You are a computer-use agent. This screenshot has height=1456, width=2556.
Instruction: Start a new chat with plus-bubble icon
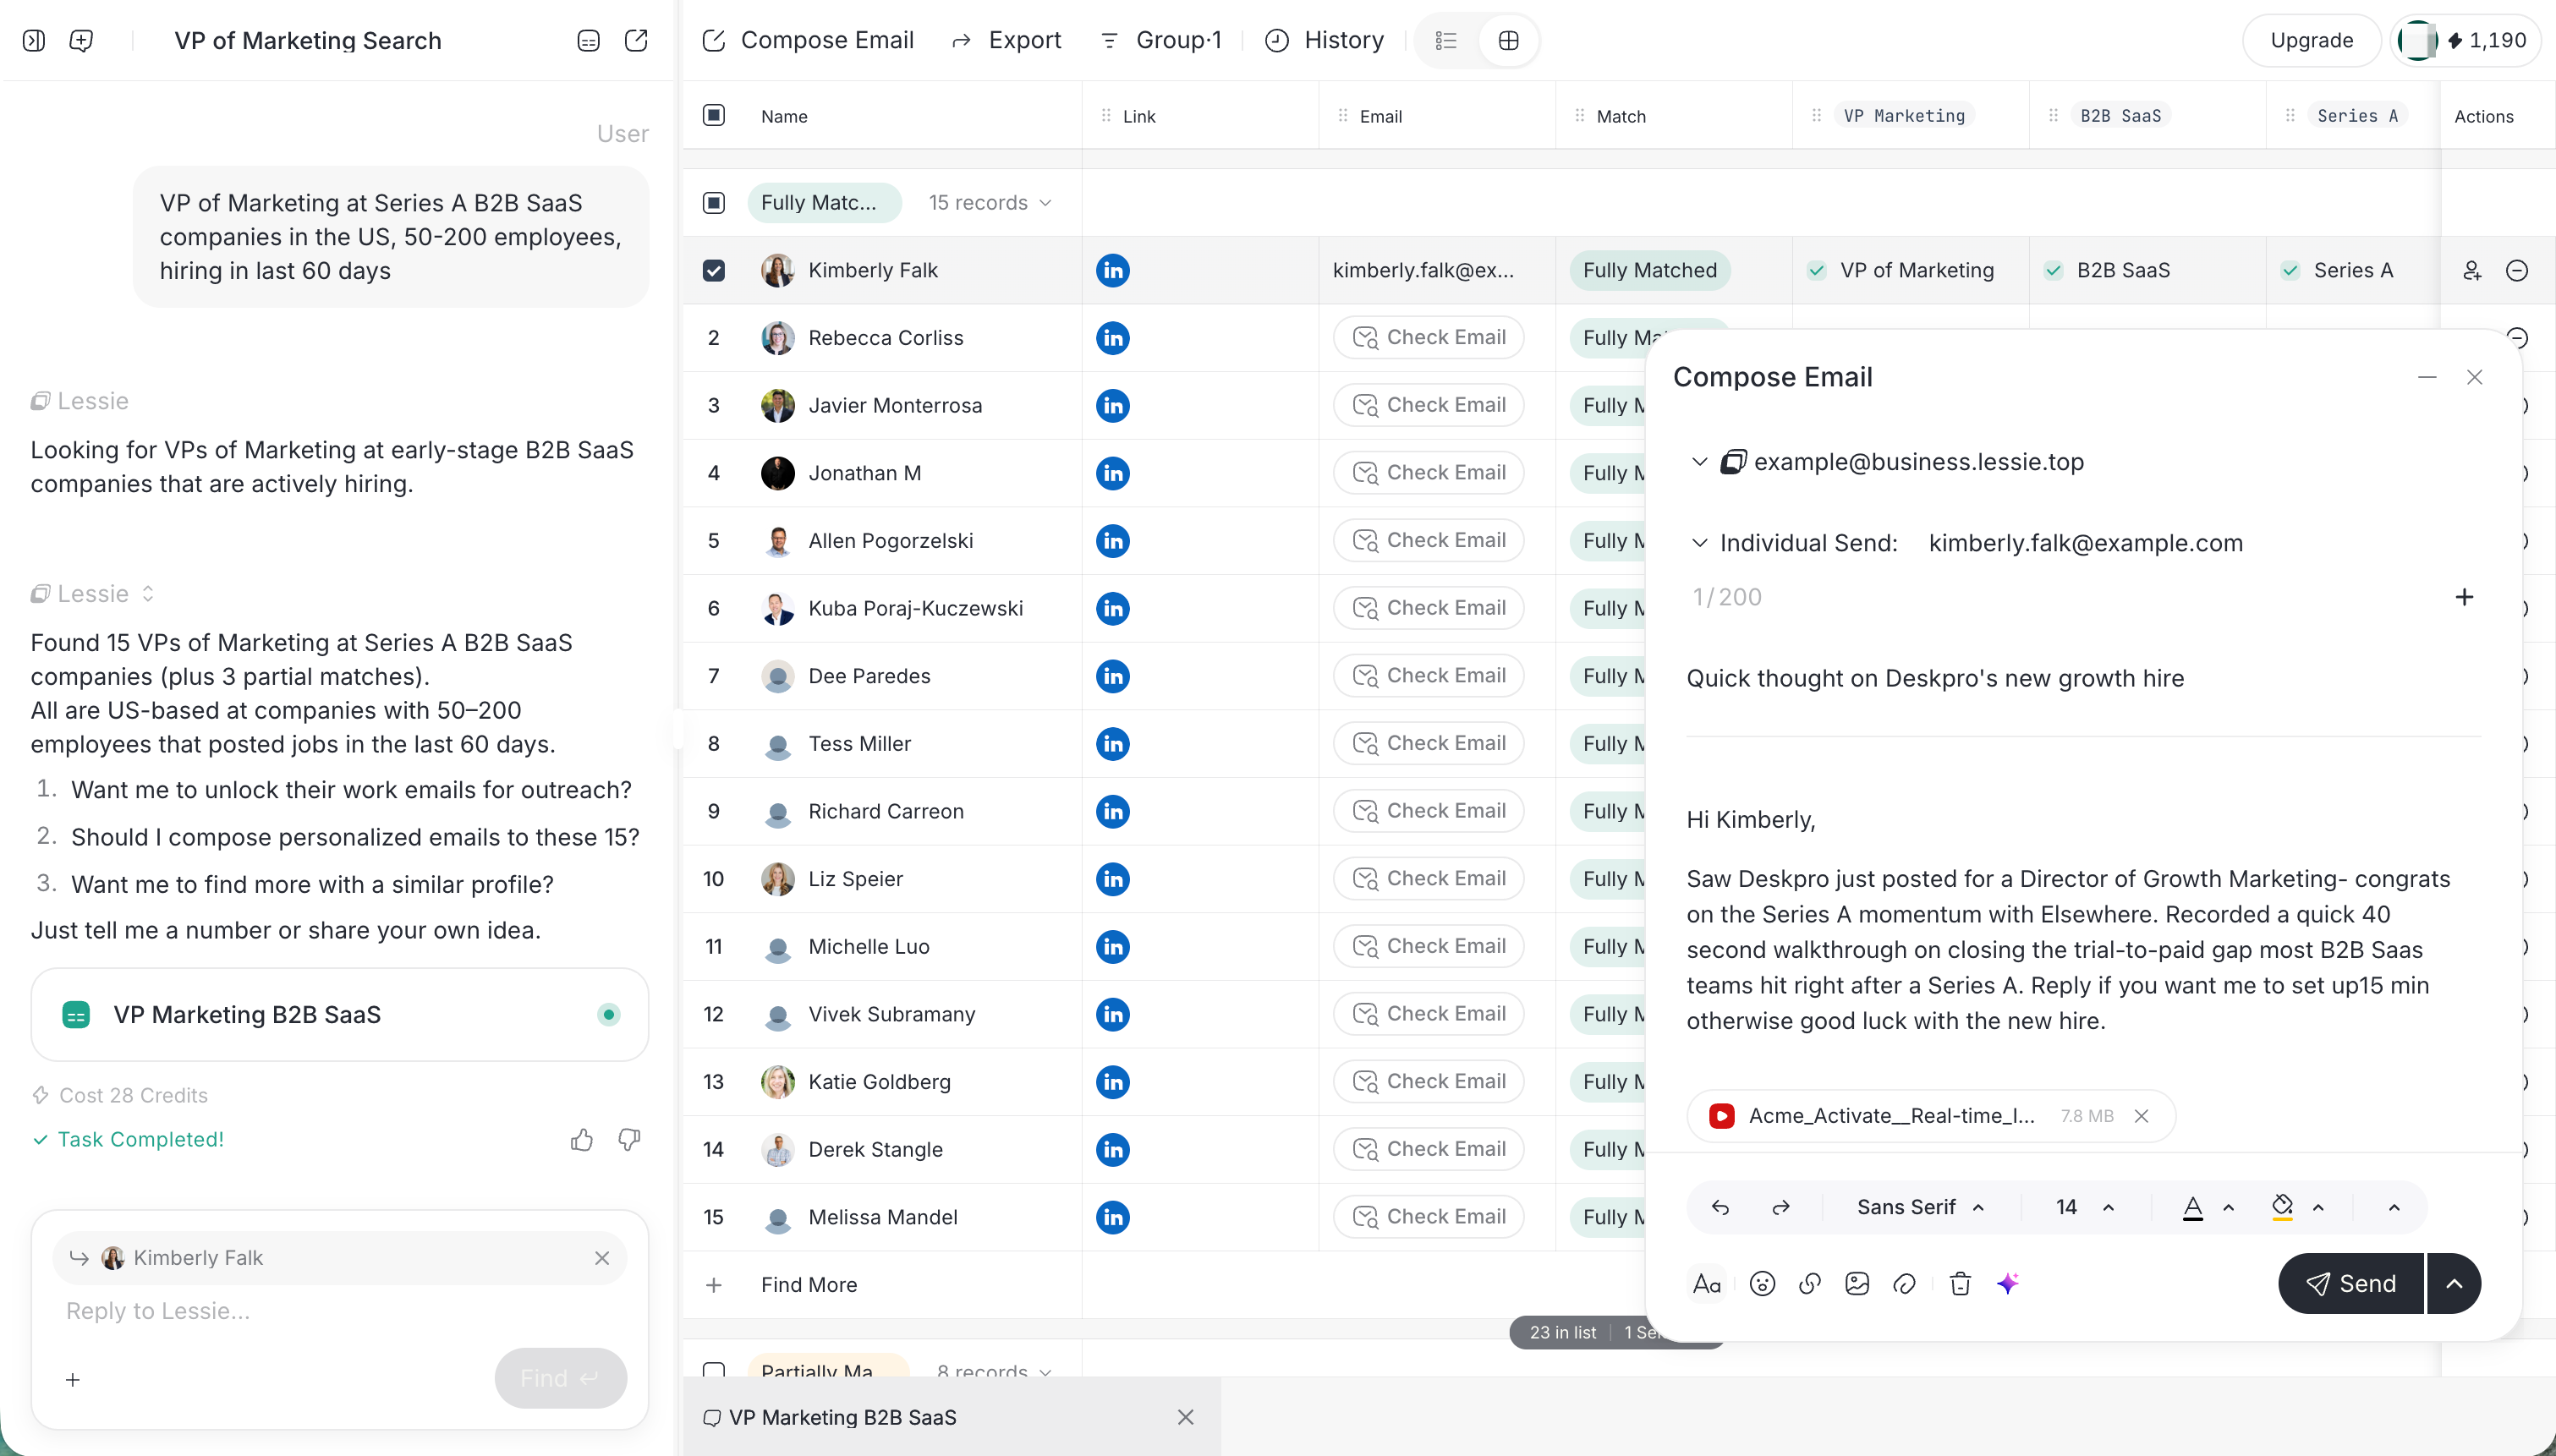[x=81, y=40]
